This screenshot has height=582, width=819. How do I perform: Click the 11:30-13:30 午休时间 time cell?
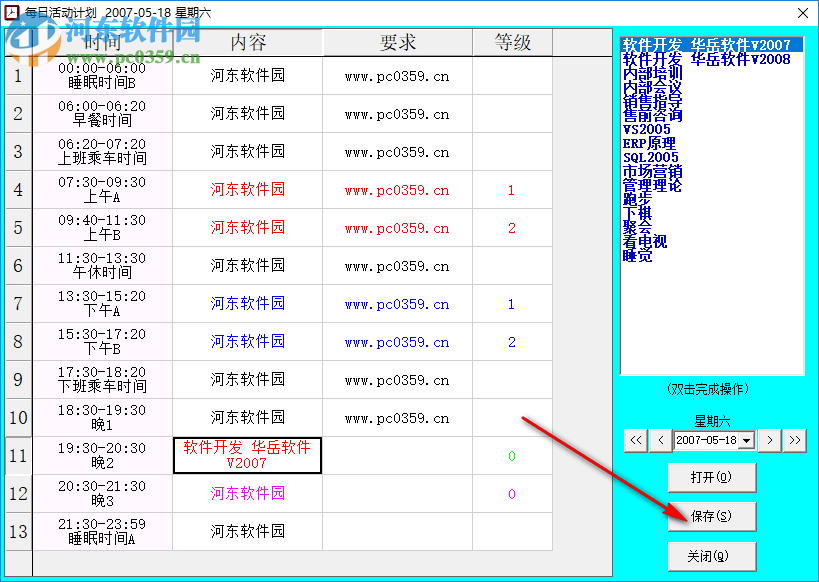tap(102, 266)
